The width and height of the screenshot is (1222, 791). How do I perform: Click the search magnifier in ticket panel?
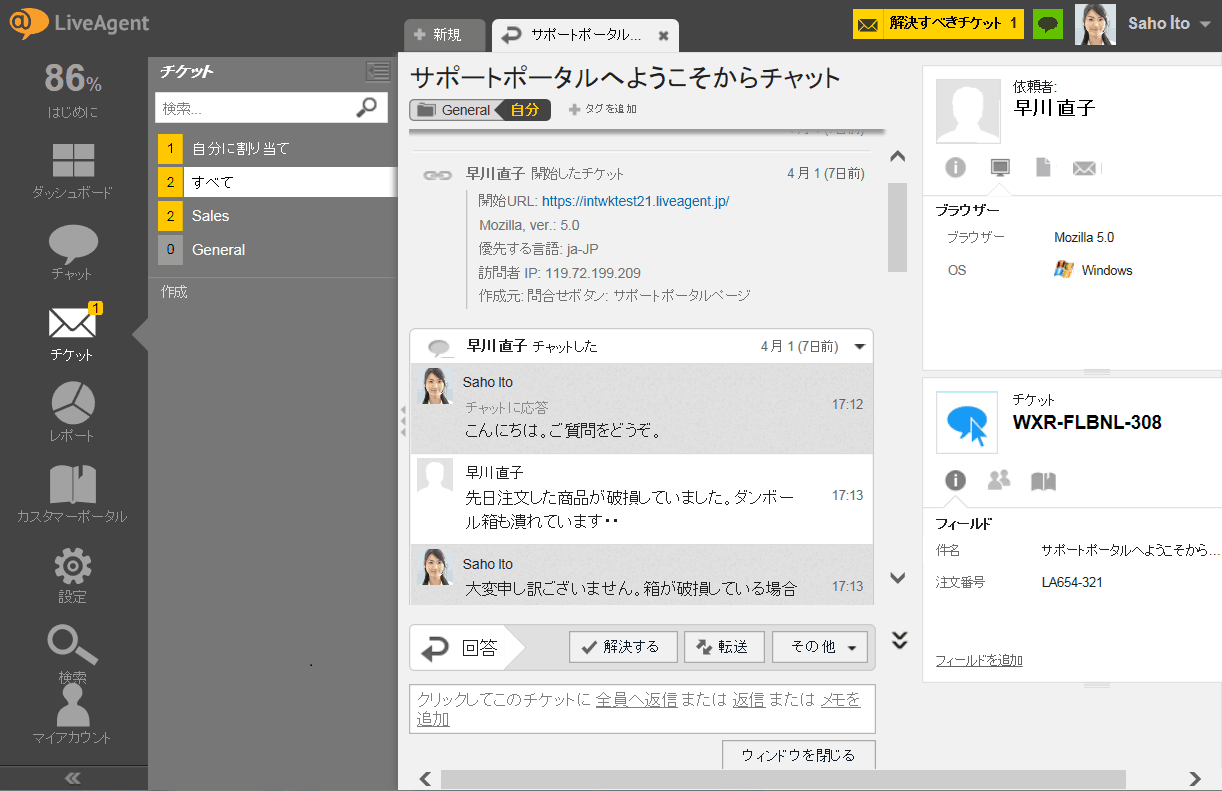point(367,107)
